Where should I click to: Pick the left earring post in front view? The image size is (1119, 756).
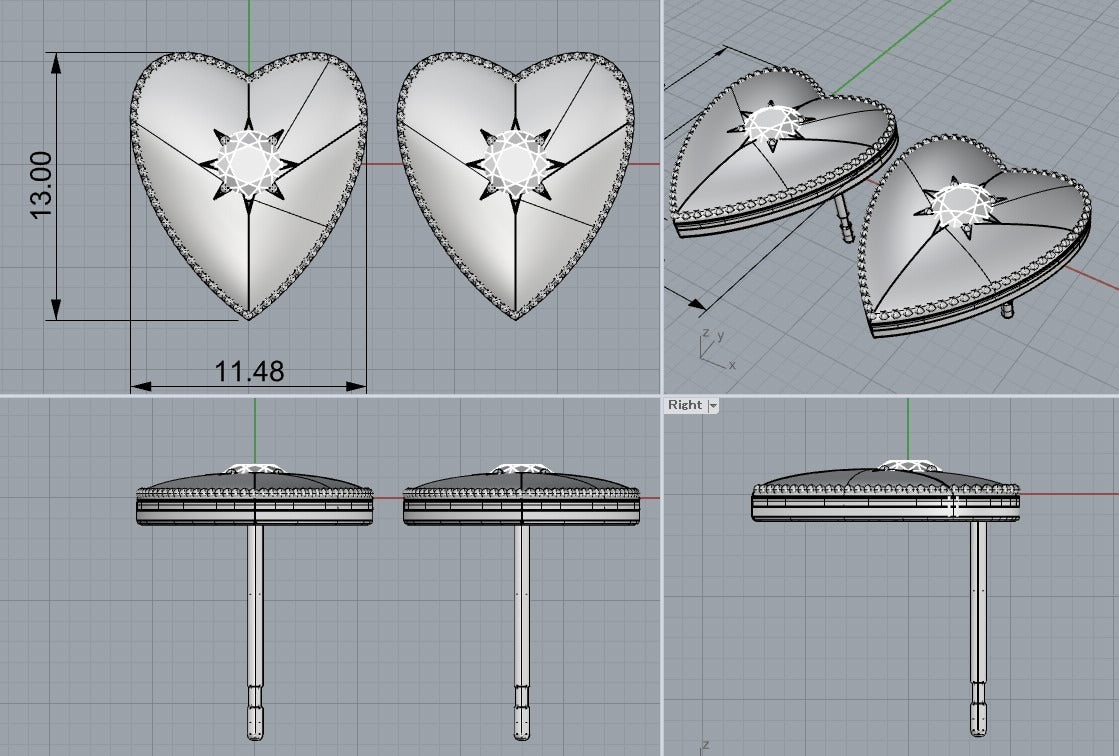255,632
